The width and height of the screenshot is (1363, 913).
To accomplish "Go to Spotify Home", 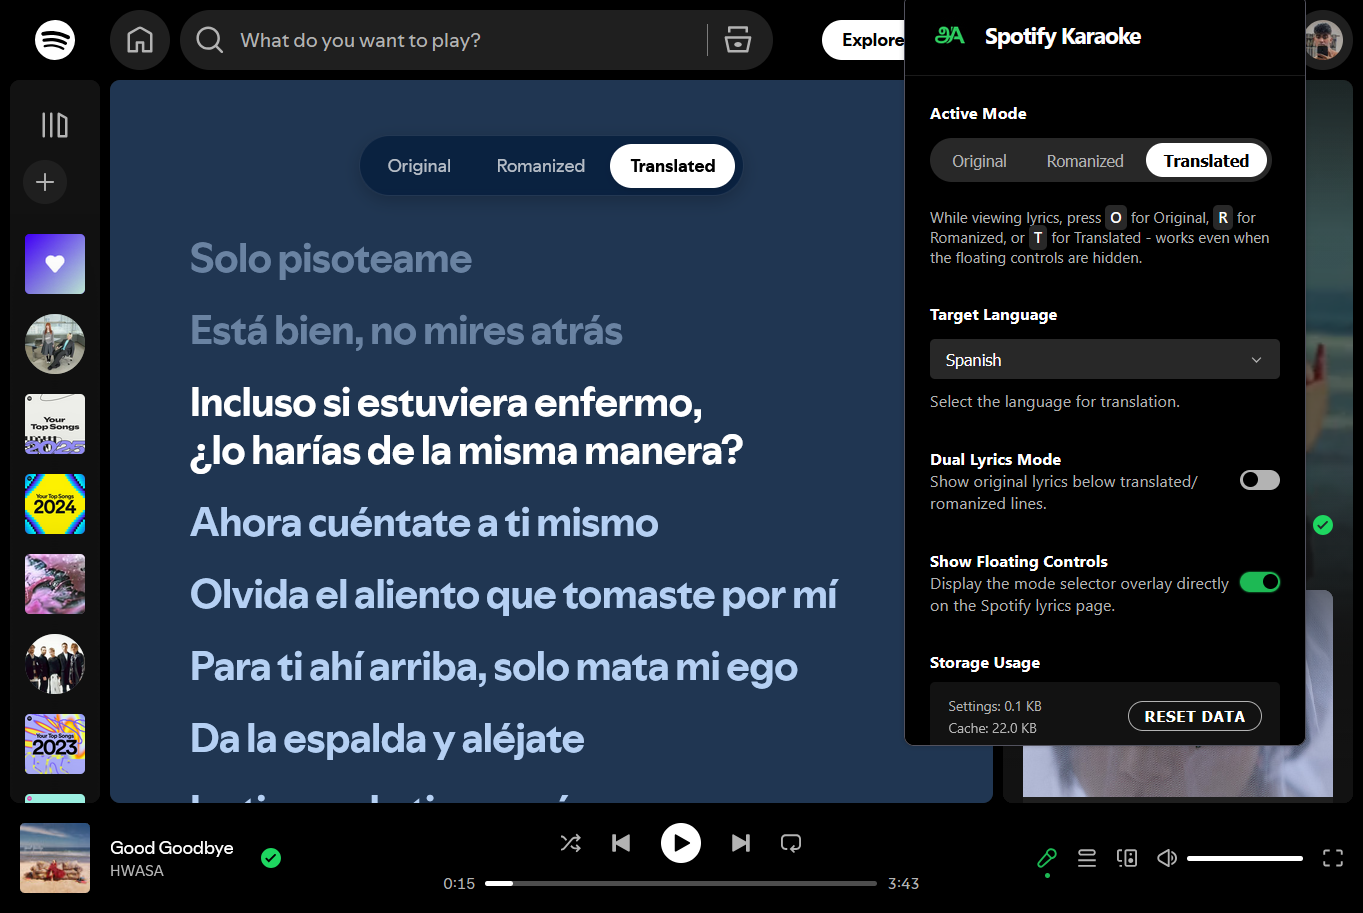I will pyautogui.click(x=140, y=40).
